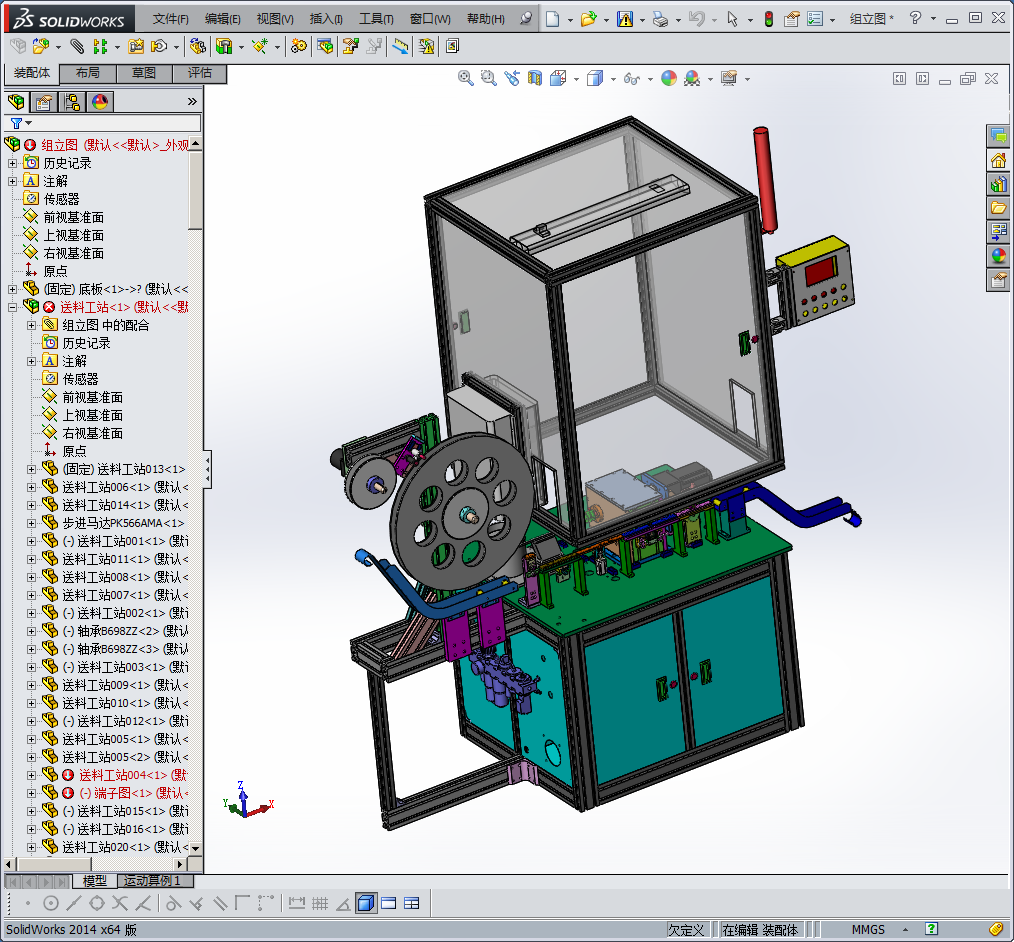Expand the 历史记录 tree node

(12, 163)
